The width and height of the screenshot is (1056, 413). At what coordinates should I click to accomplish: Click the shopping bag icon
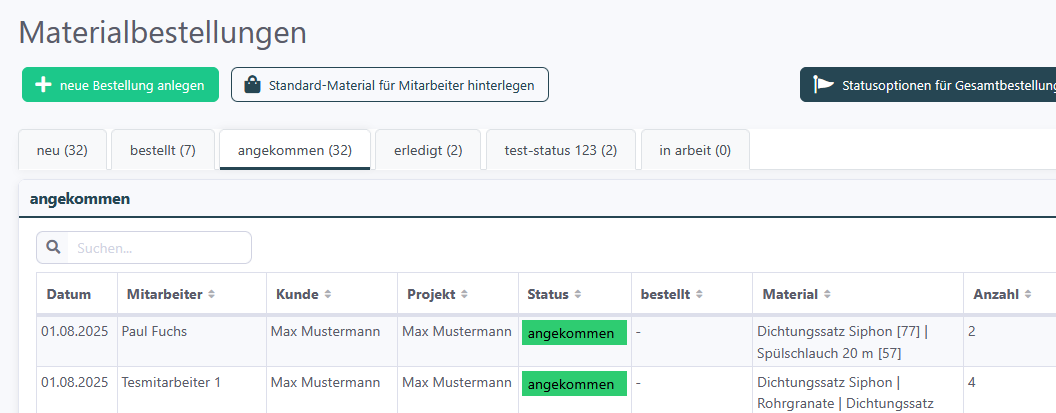pos(252,85)
